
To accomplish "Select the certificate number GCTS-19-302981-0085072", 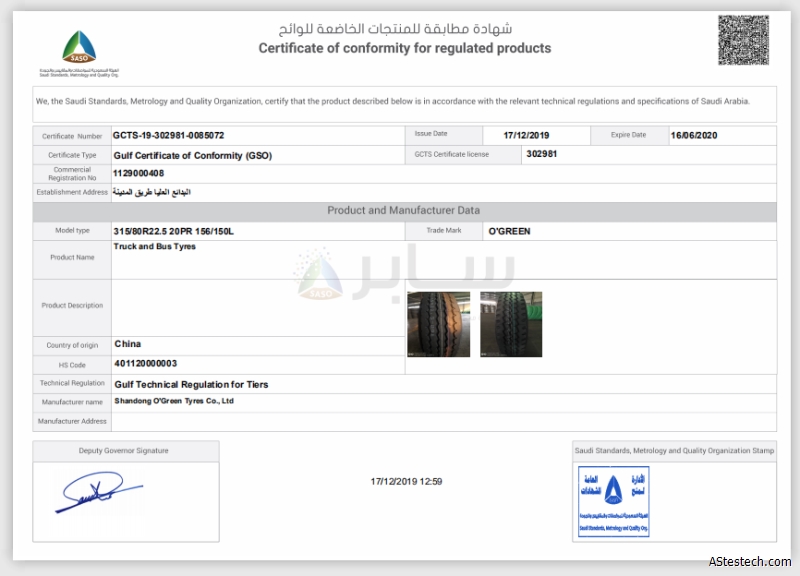I will 169,135.
